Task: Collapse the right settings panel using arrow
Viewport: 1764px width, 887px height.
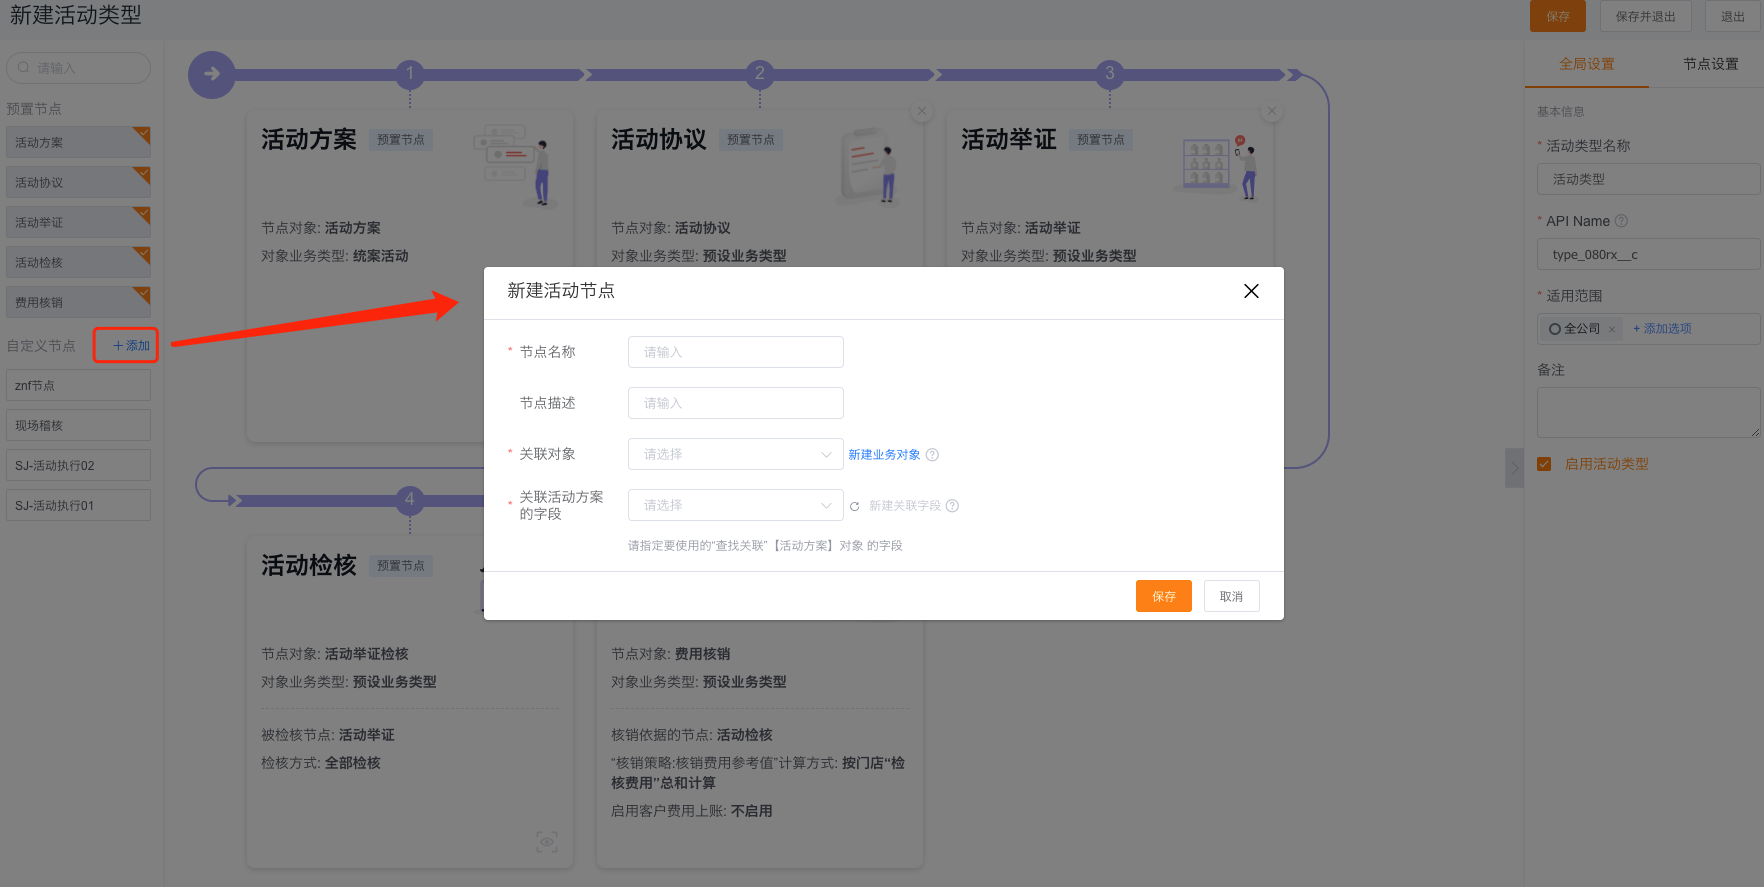Action: [1514, 468]
